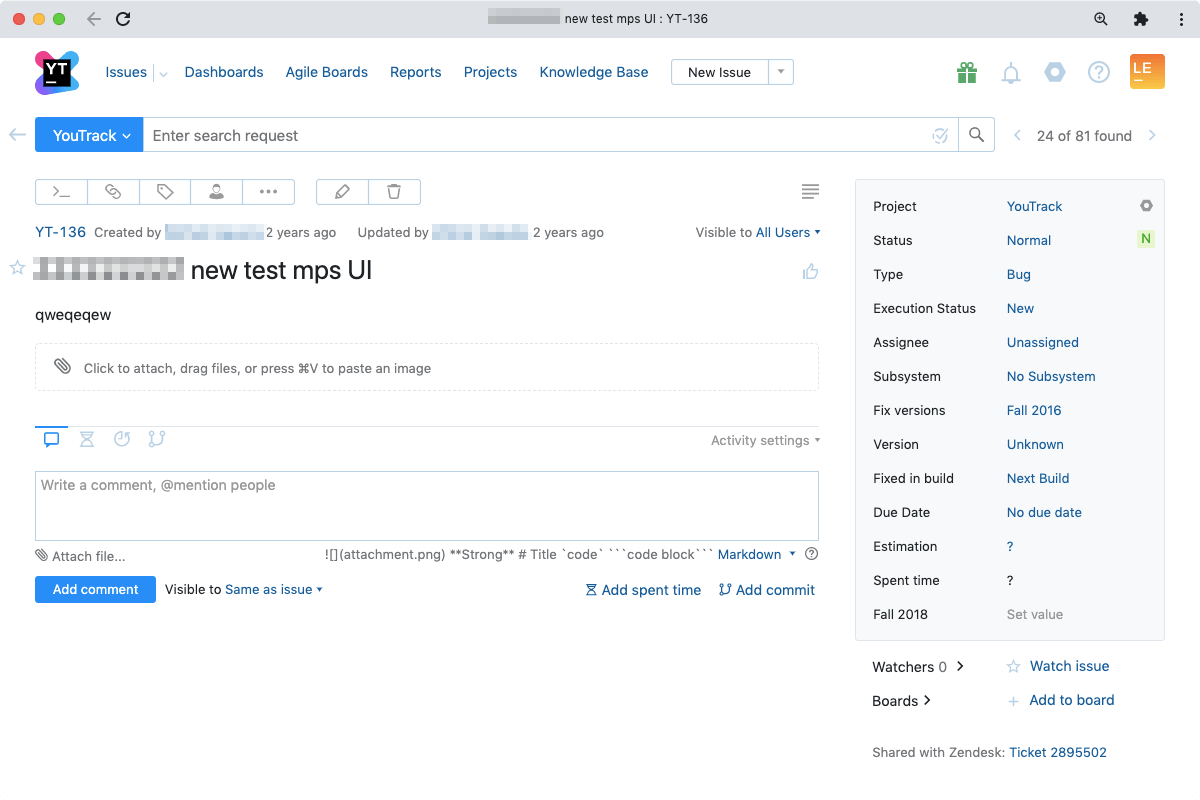Open notifications bell icon
The width and height of the screenshot is (1200, 800).
tap(1011, 73)
